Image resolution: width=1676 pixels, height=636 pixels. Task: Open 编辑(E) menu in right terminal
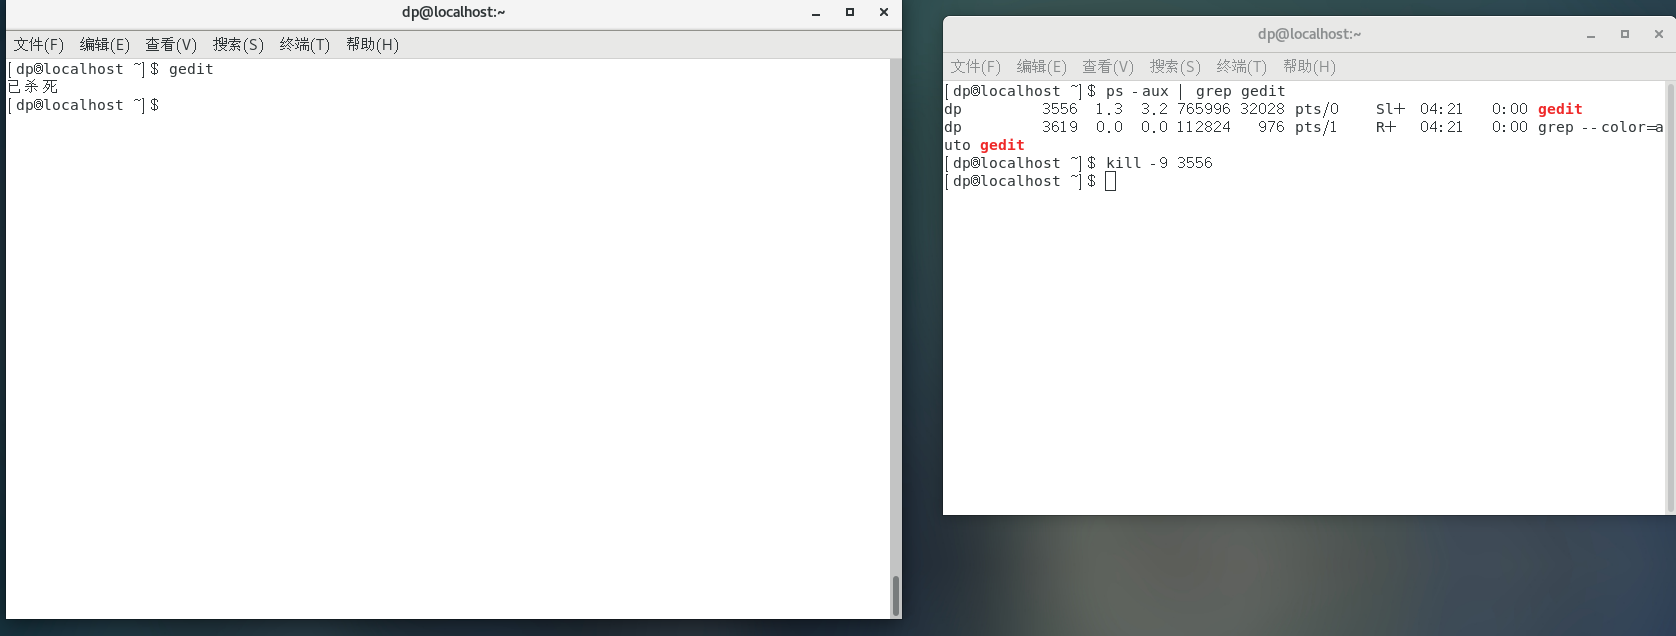(x=1042, y=67)
